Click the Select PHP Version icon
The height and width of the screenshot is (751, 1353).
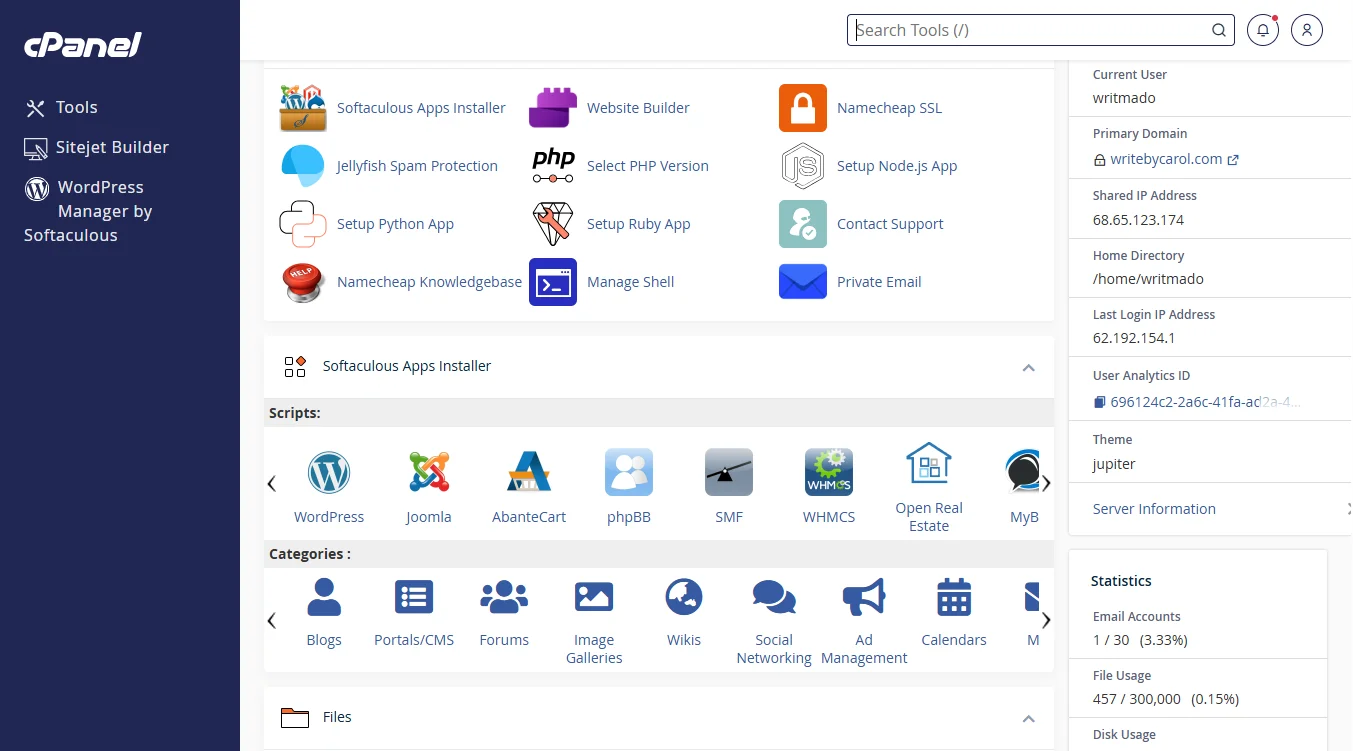[x=553, y=166]
